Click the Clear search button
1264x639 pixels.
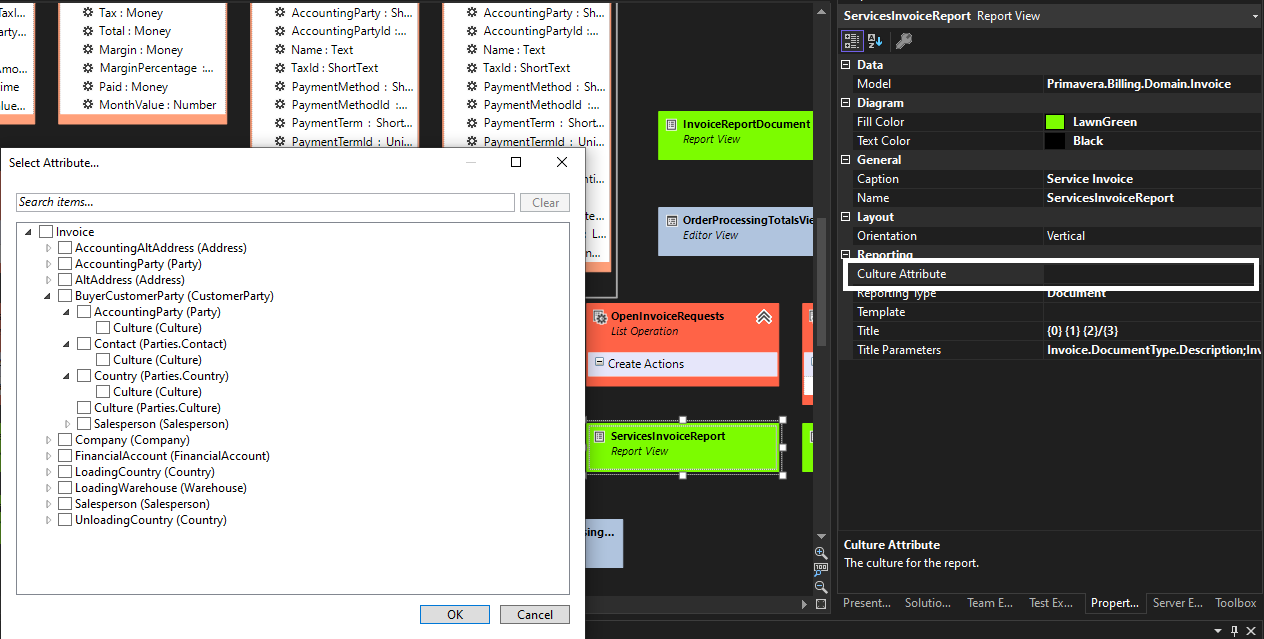pyautogui.click(x=546, y=203)
